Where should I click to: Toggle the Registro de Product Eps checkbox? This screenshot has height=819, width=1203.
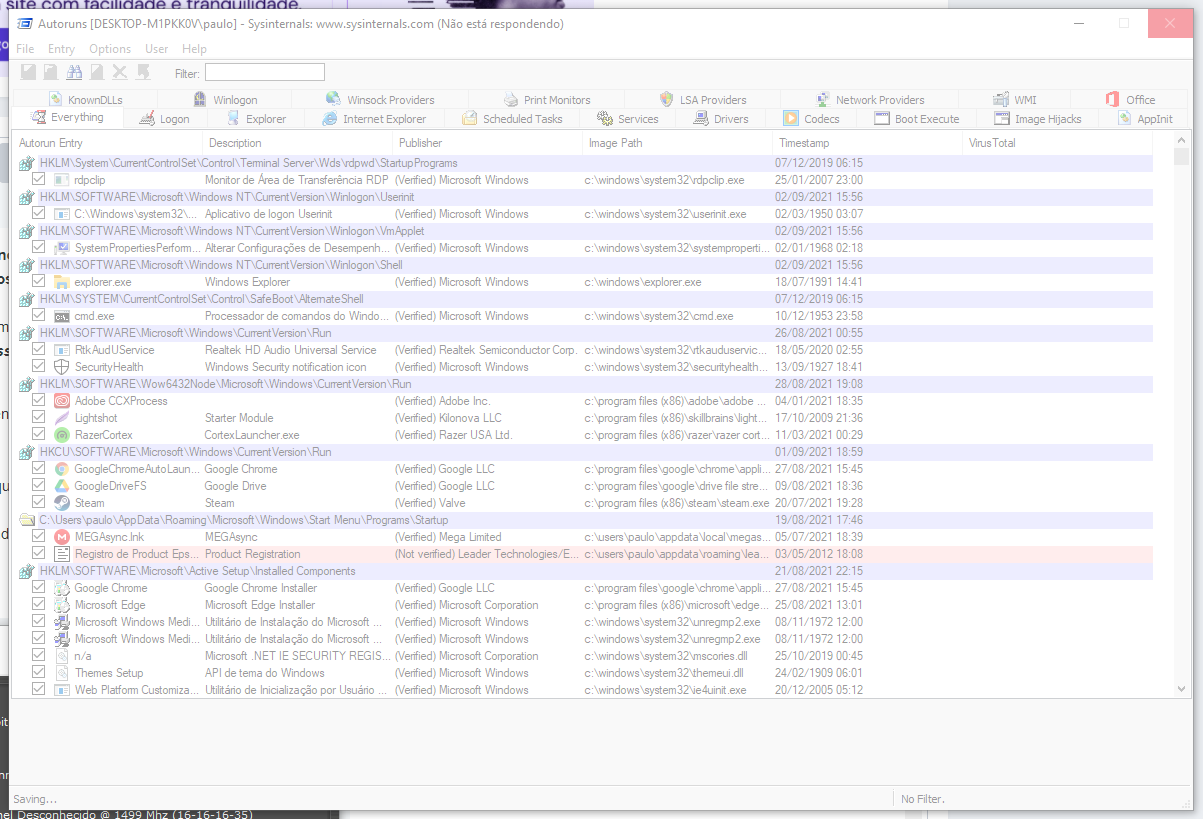pyautogui.click(x=39, y=554)
